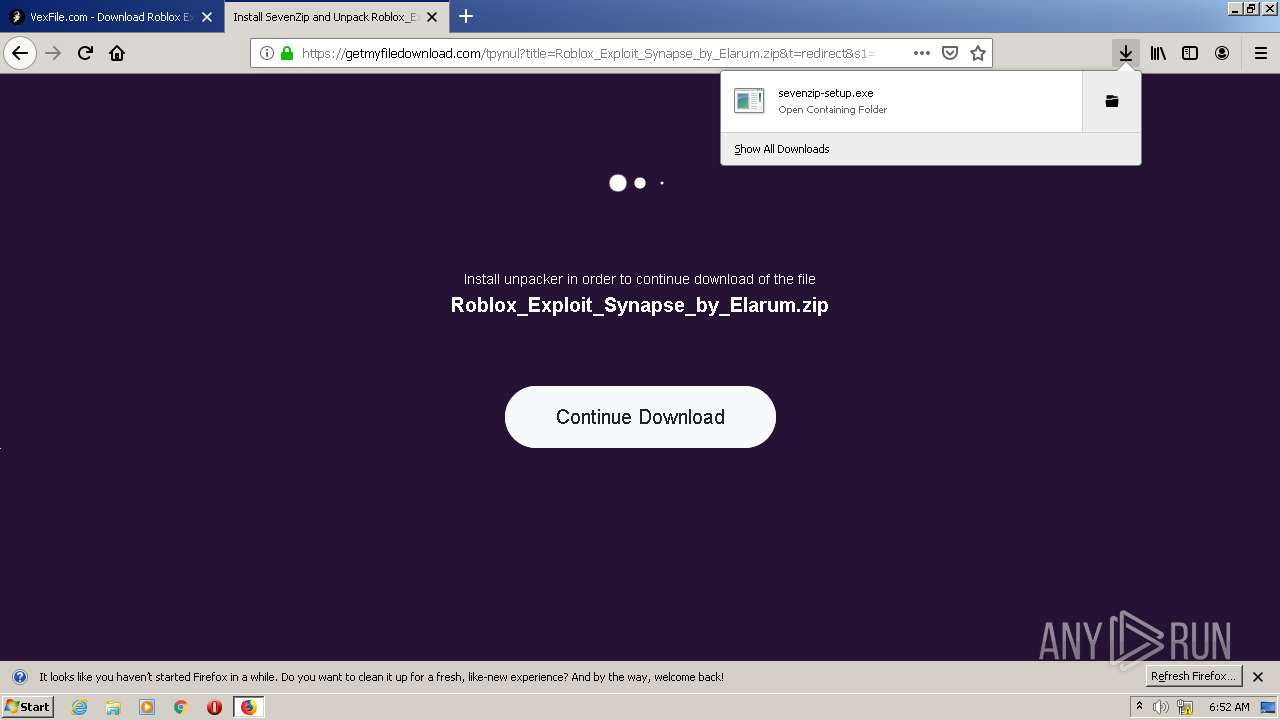The width and height of the screenshot is (1280, 720).
Task: Click Refresh Firefox button
Action: [x=1194, y=676]
